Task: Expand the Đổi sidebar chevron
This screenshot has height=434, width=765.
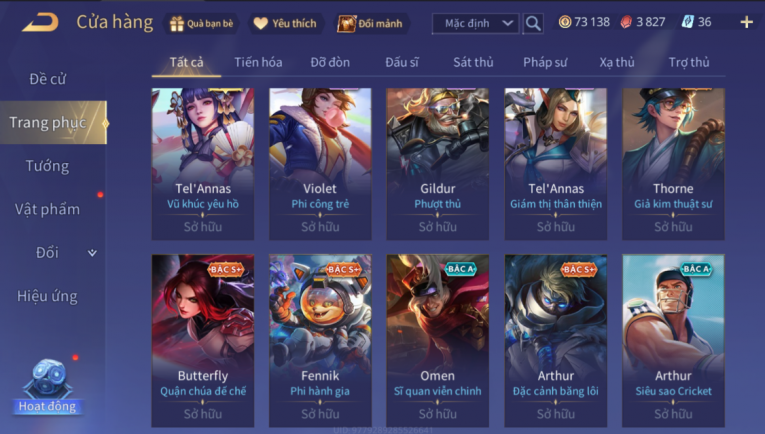Action: pos(92,253)
